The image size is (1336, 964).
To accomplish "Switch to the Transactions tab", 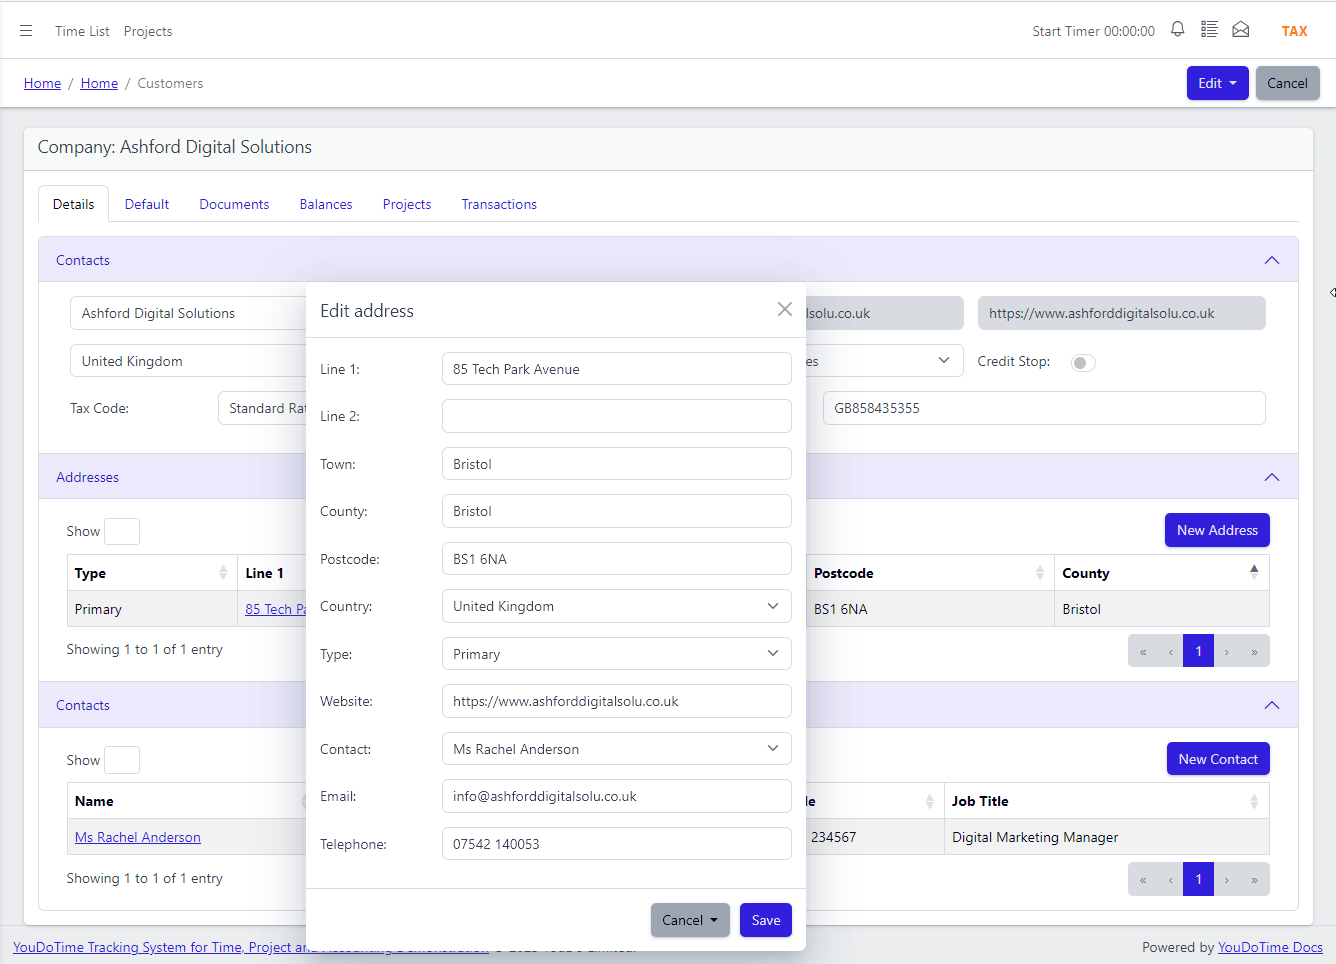I will [499, 204].
